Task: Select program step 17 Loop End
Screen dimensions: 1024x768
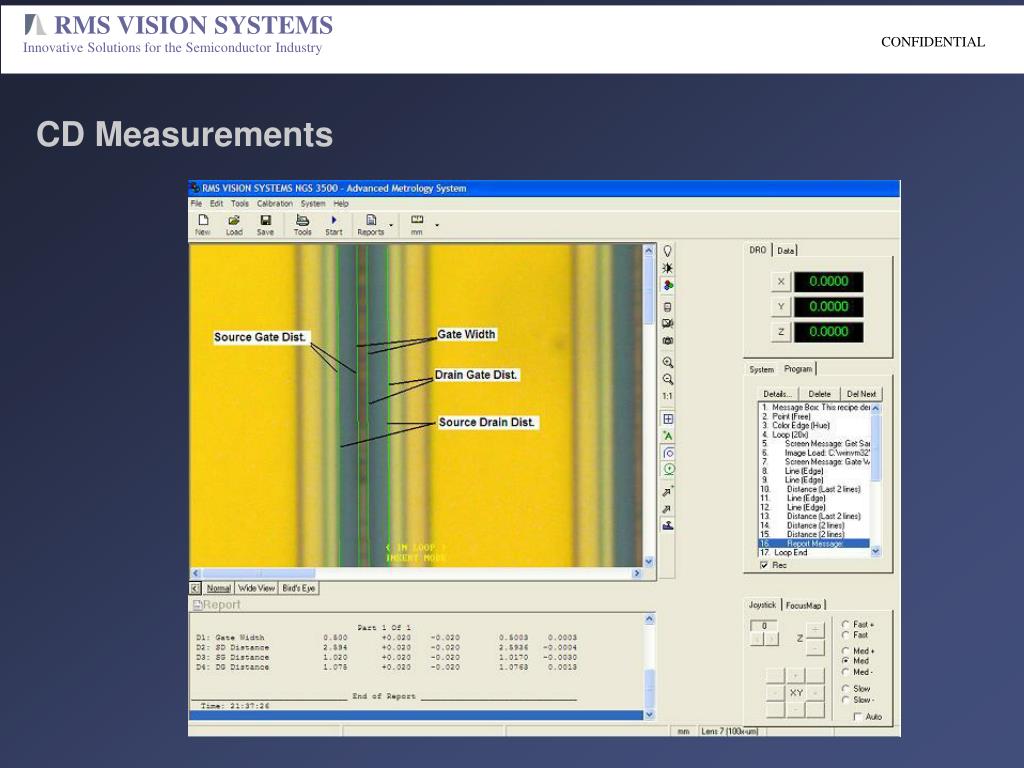Action: coord(814,552)
